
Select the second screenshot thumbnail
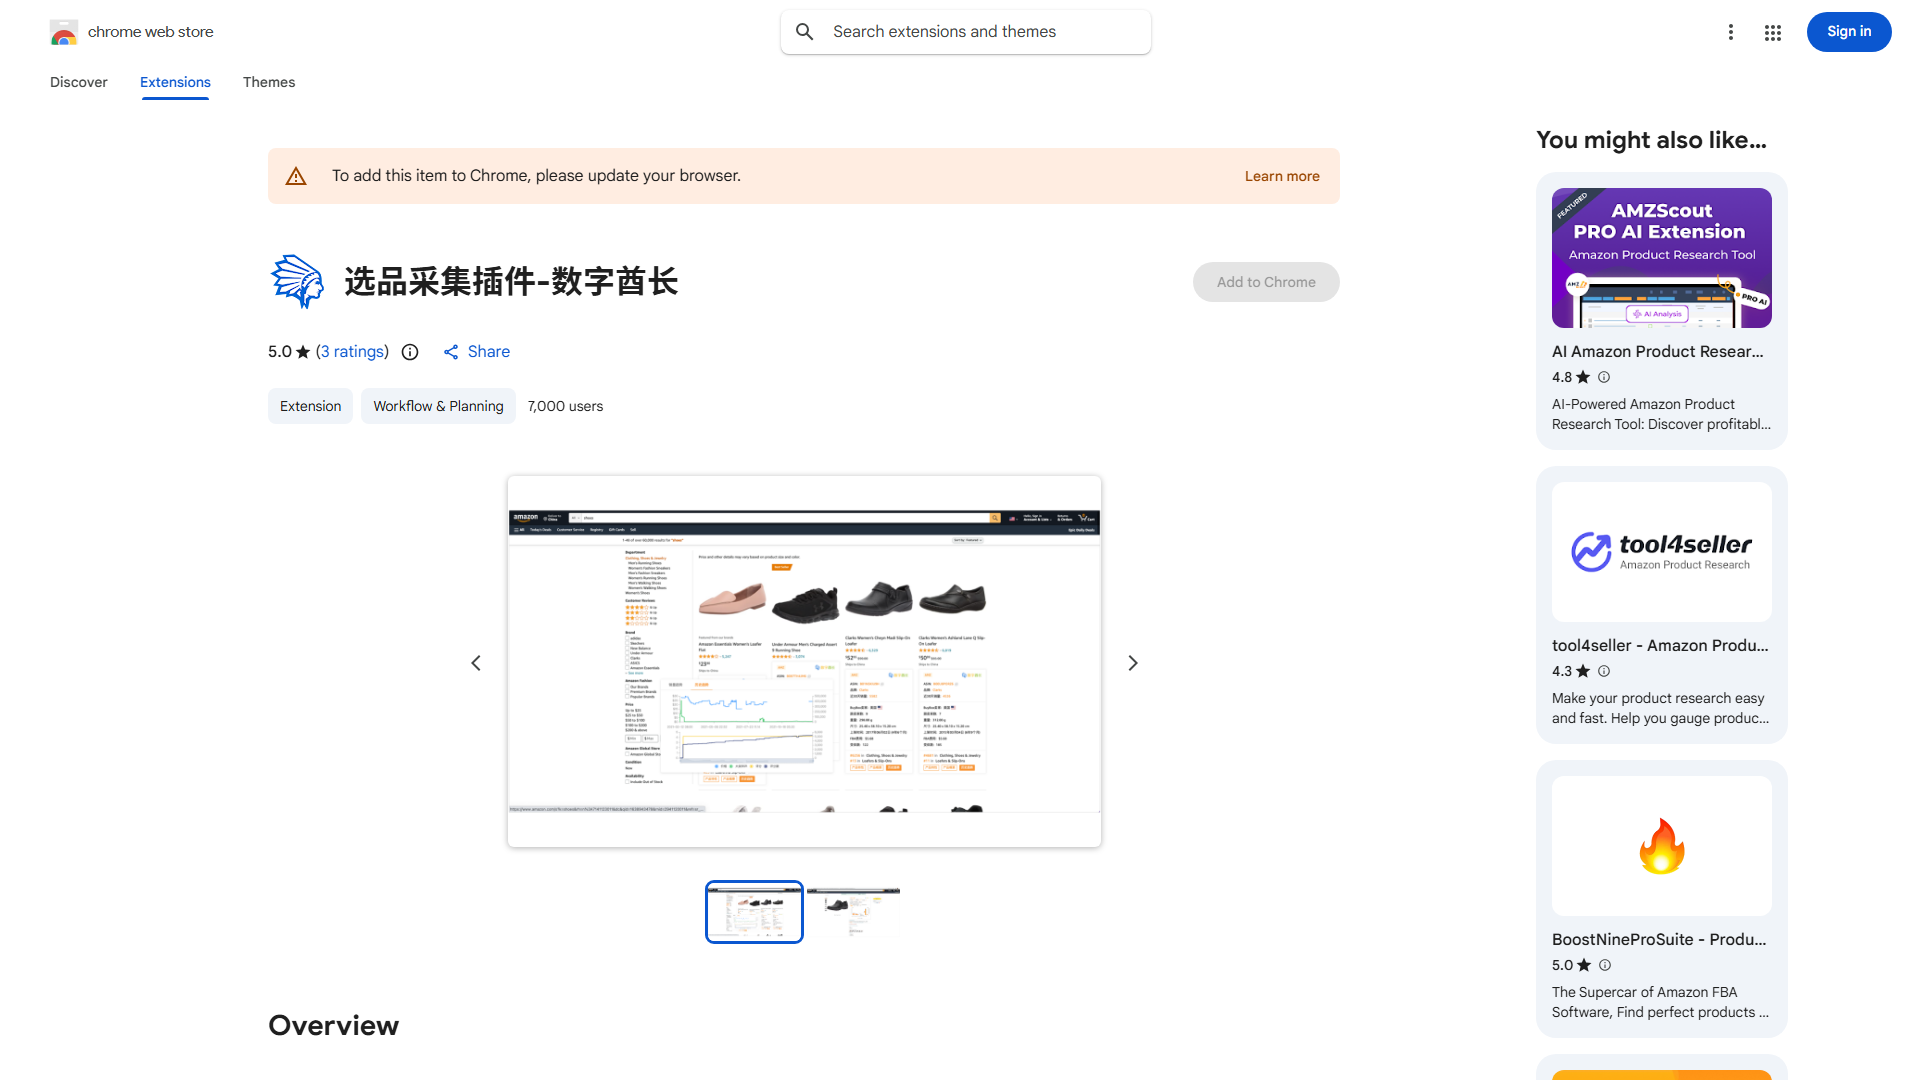pos(854,911)
